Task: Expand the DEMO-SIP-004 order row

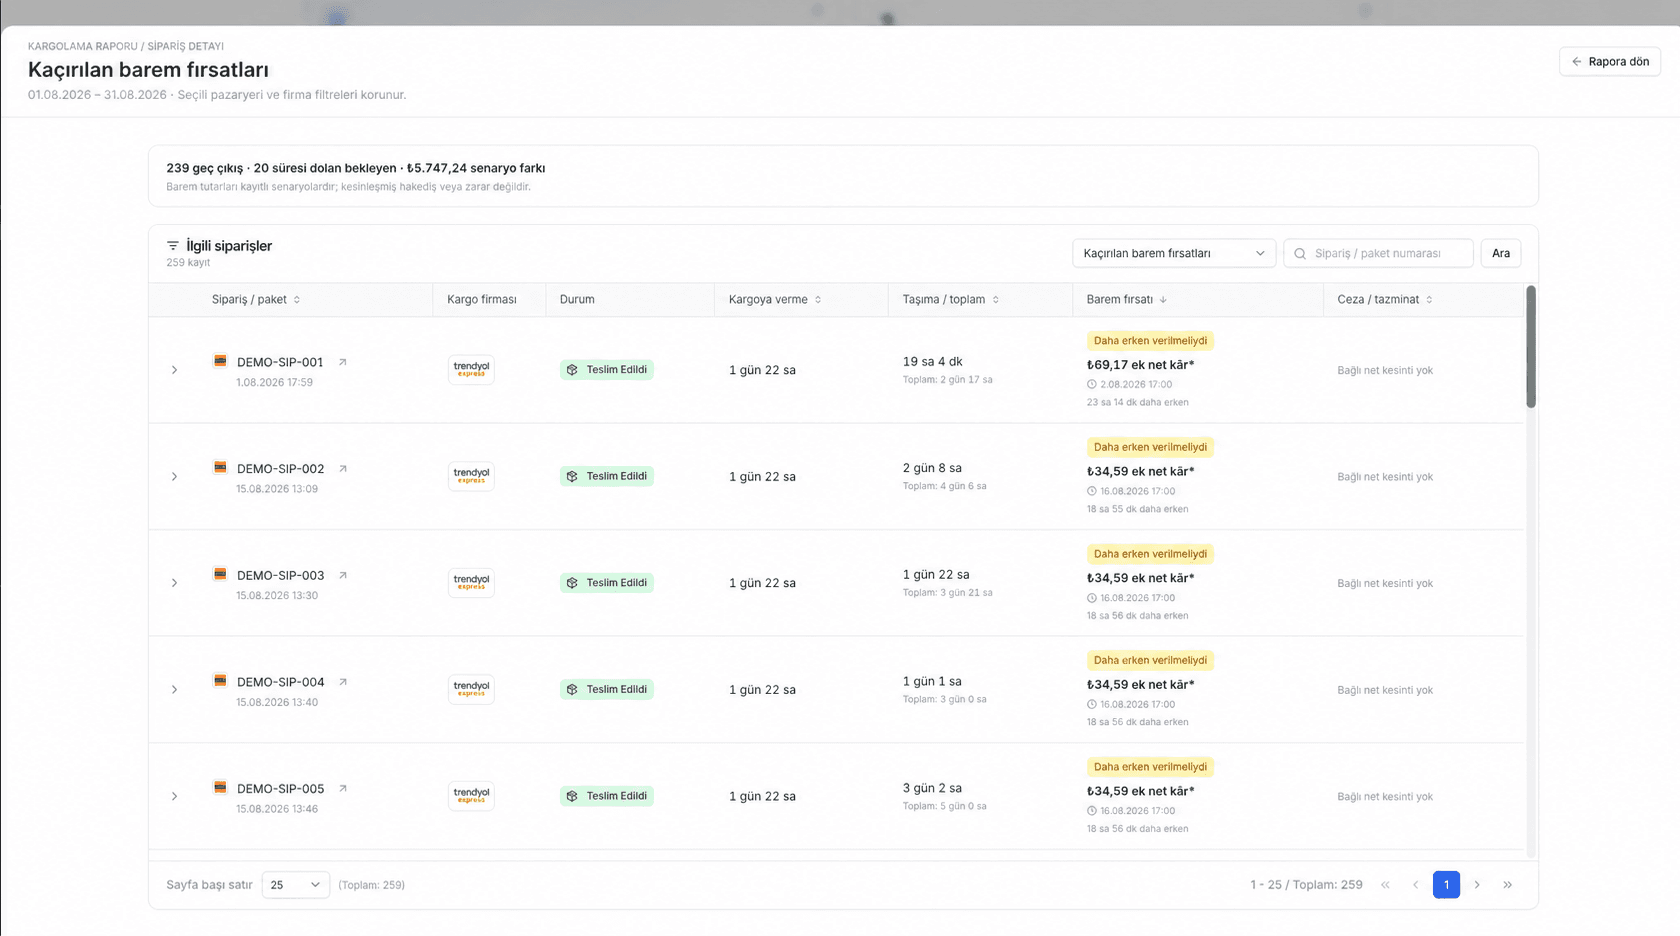Action: click(174, 690)
